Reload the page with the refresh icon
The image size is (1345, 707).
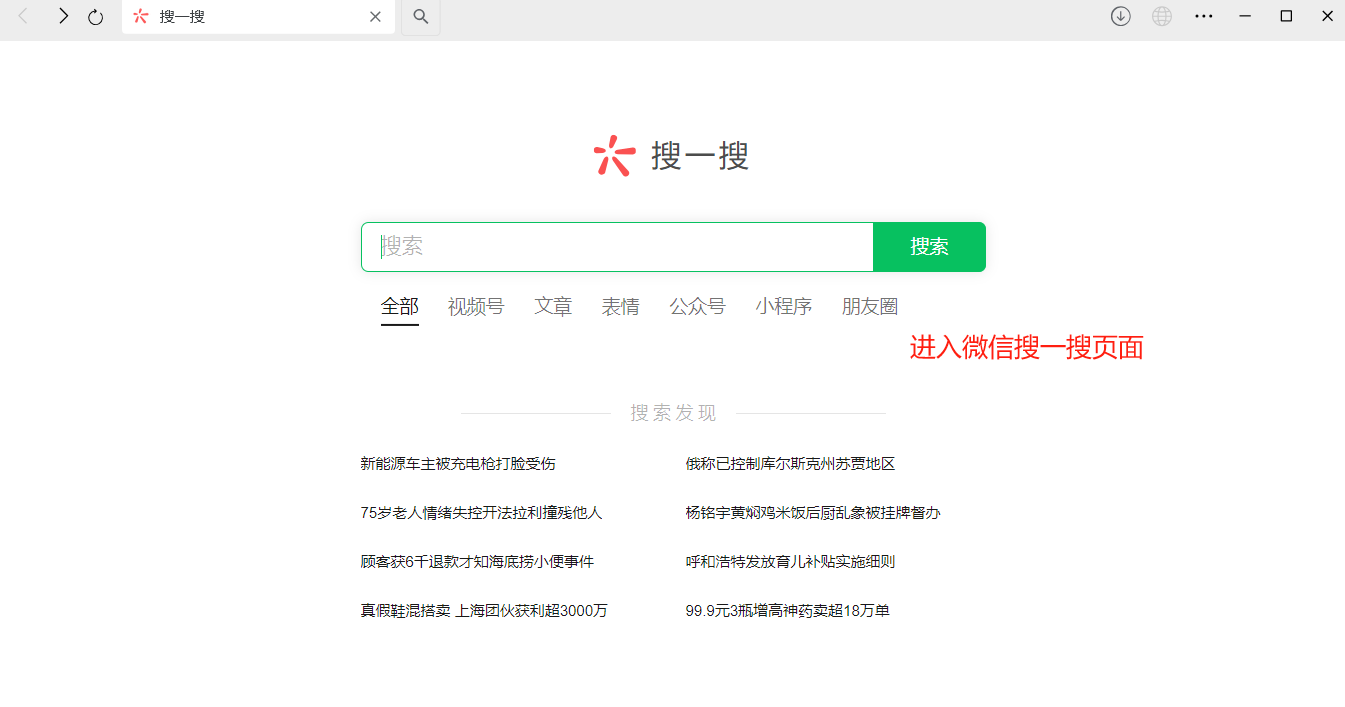tap(96, 17)
